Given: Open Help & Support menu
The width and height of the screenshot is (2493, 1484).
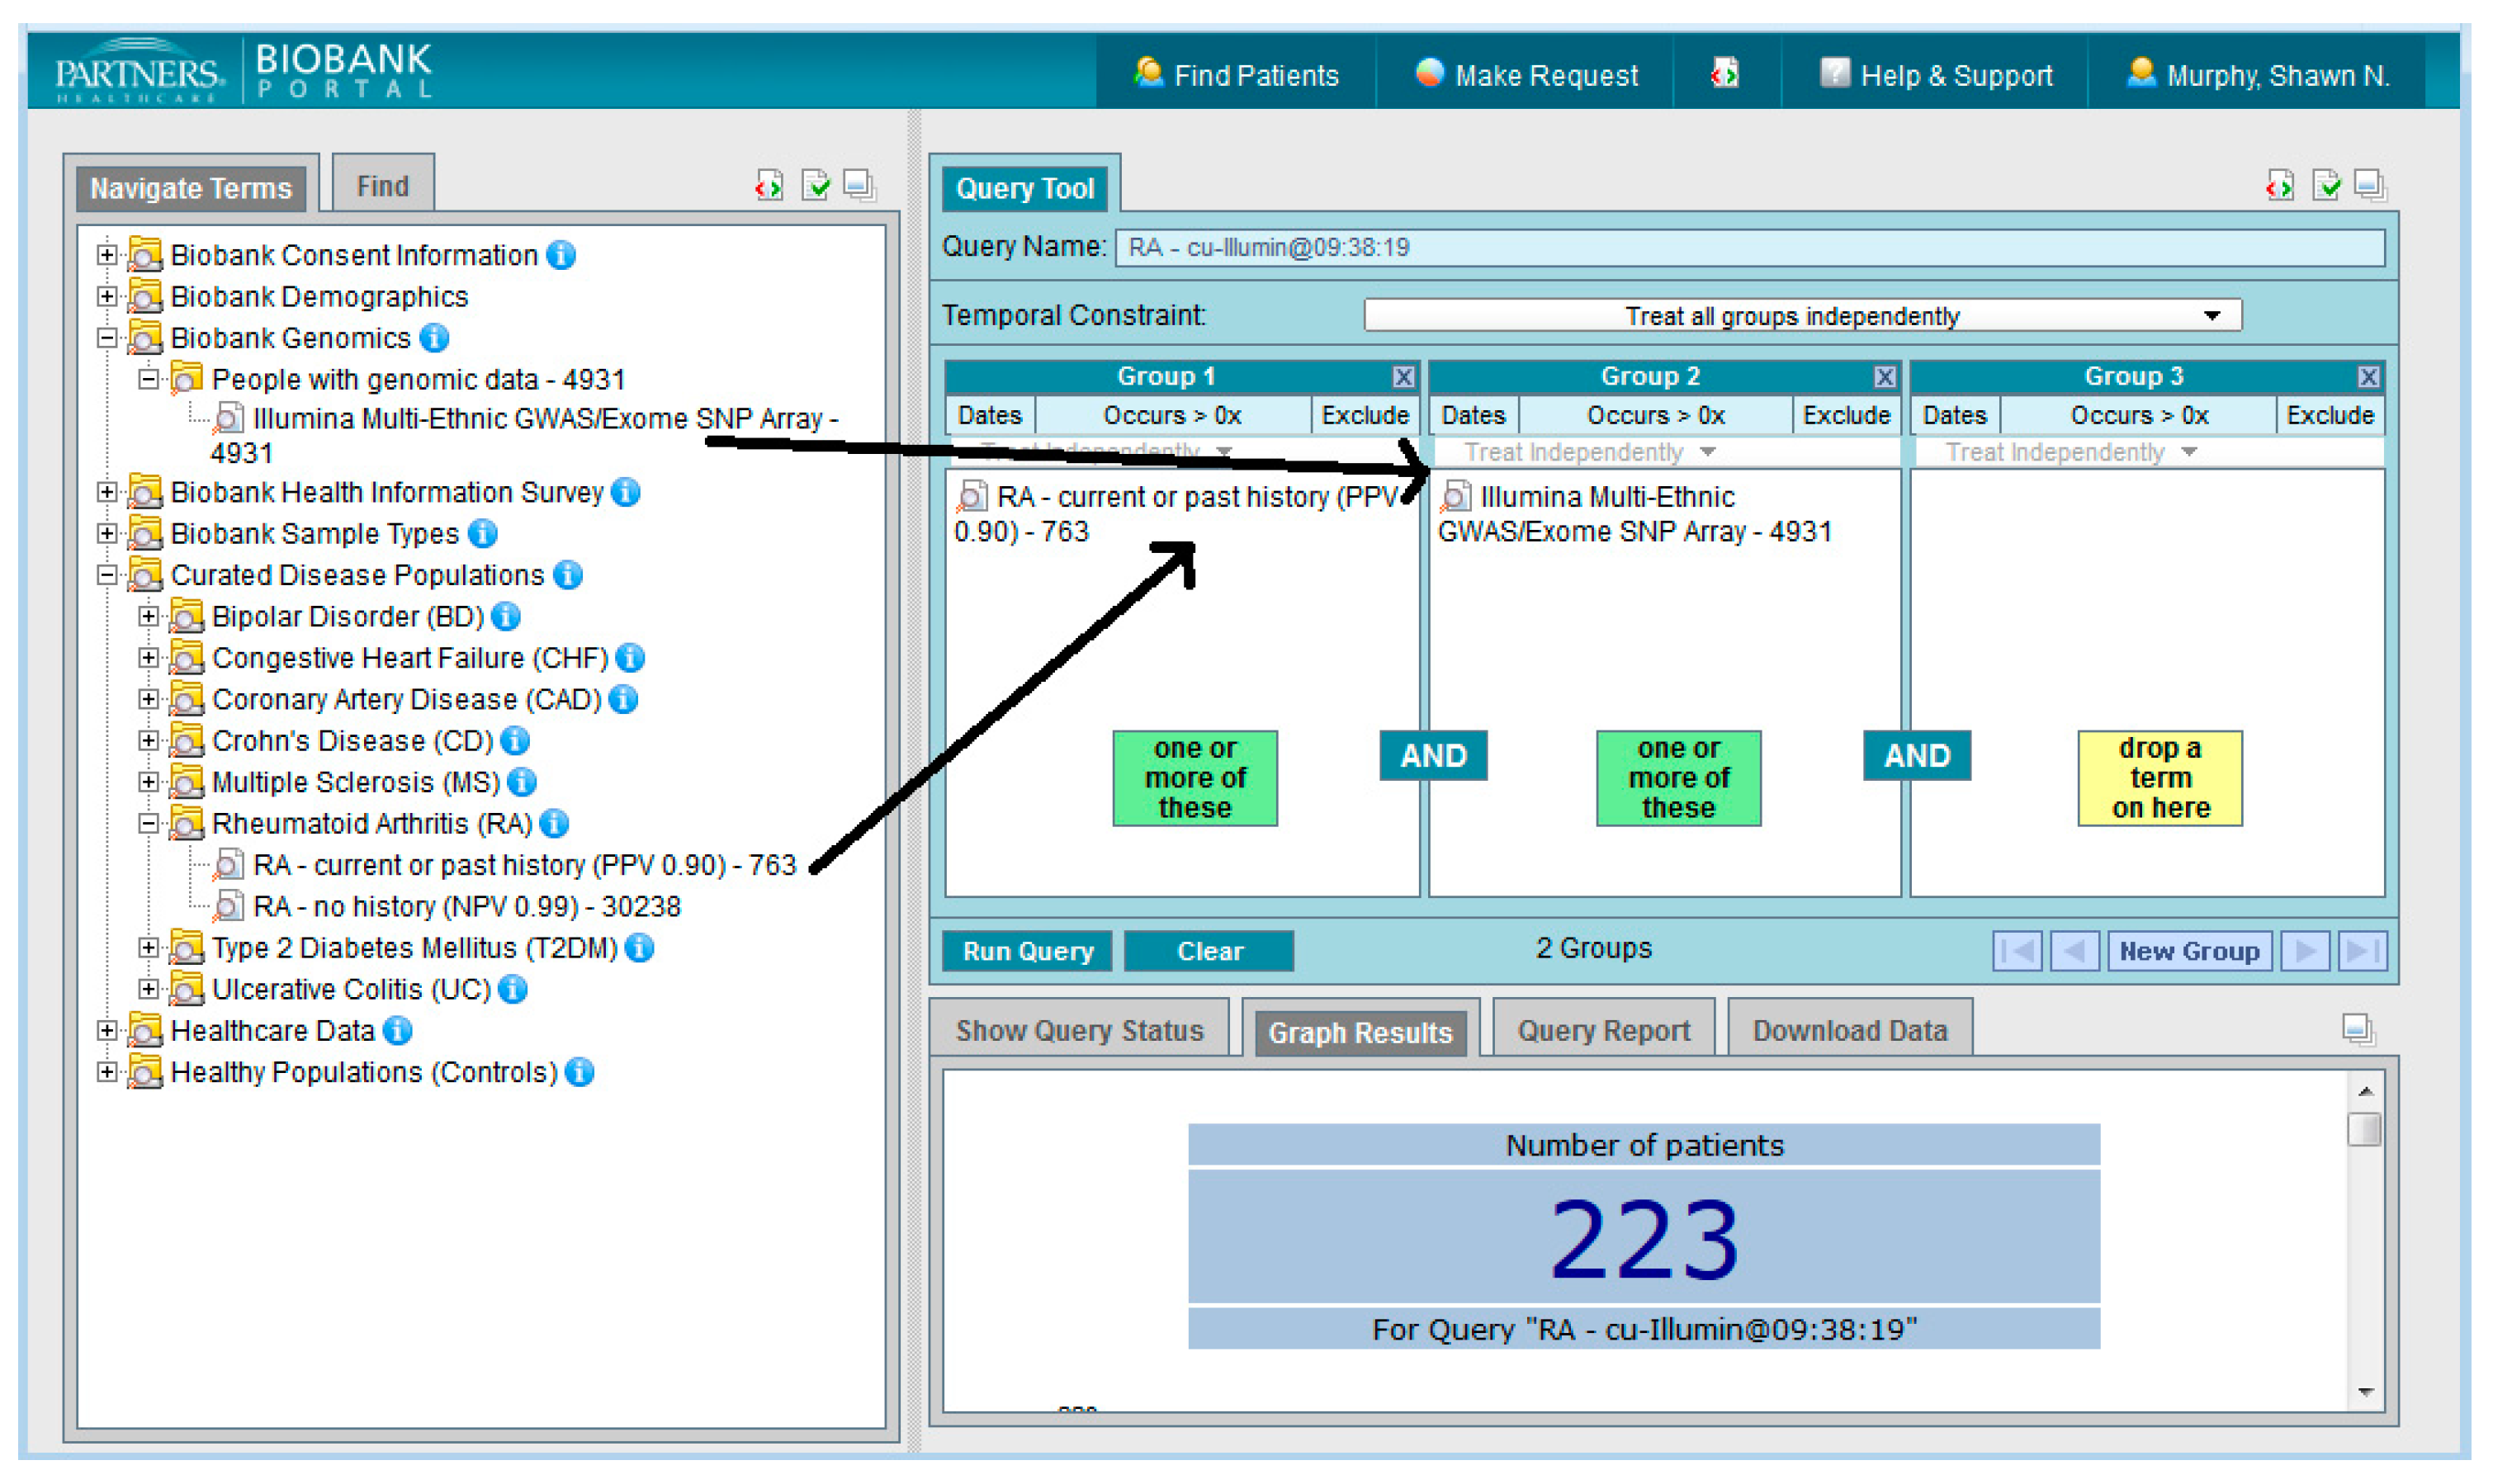Looking at the screenshot, I should (x=1936, y=75).
